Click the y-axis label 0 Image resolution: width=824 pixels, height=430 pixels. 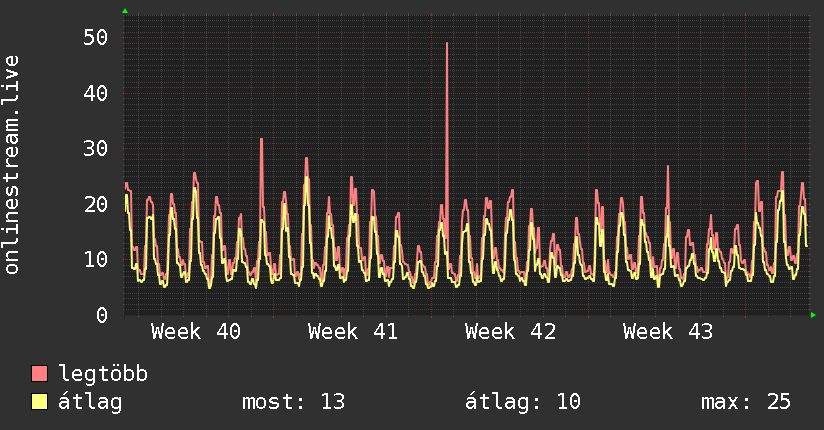tap(102, 315)
